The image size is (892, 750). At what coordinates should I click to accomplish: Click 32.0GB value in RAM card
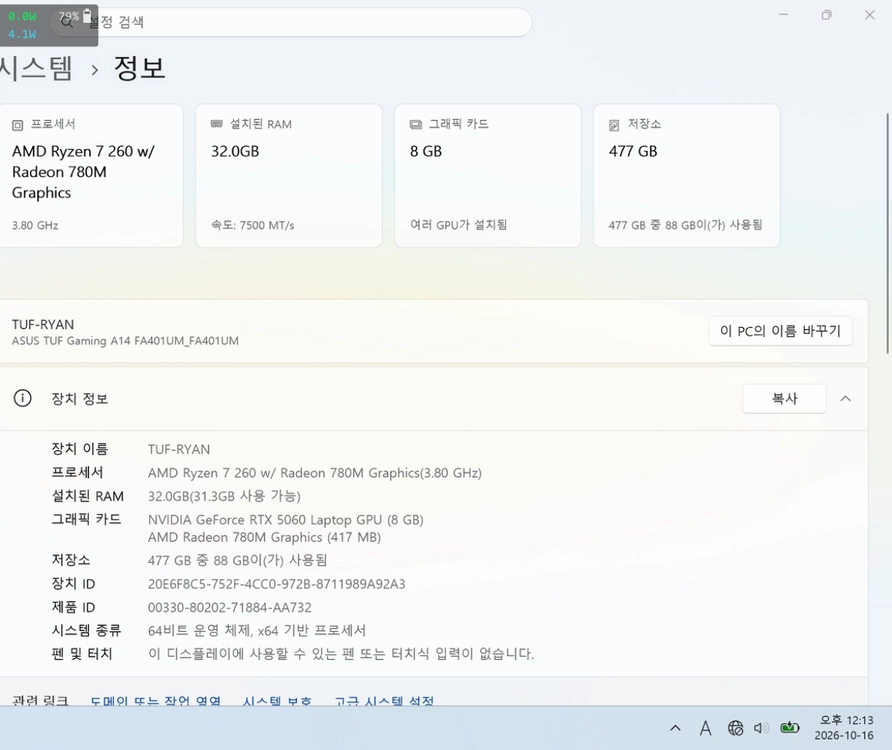(235, 151)
